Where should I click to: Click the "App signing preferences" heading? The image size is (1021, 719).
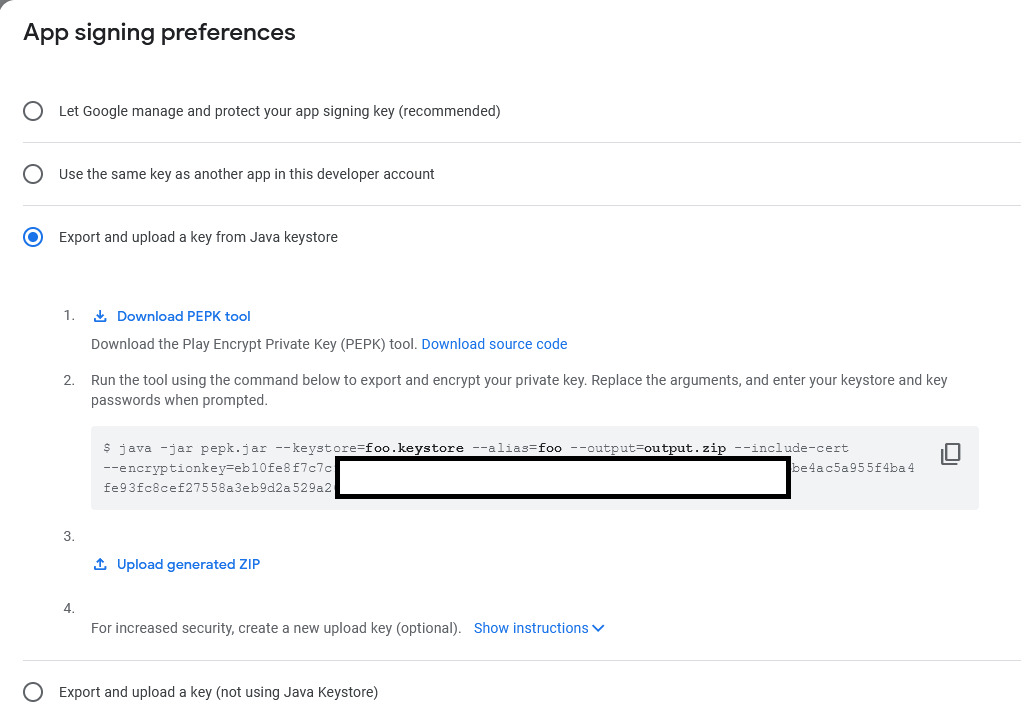[x=159, y=32]
